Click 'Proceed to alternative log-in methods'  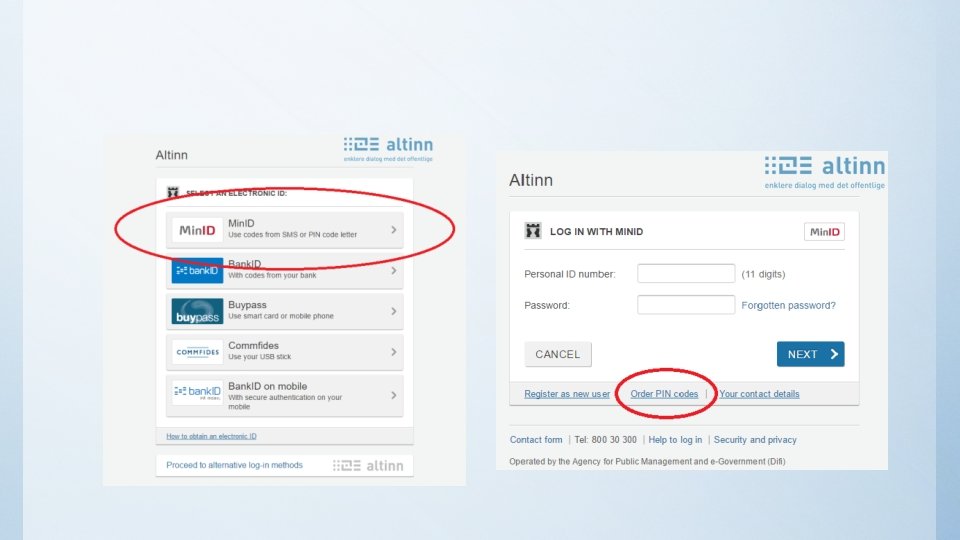pyautogui.click(x=234, y=465)
